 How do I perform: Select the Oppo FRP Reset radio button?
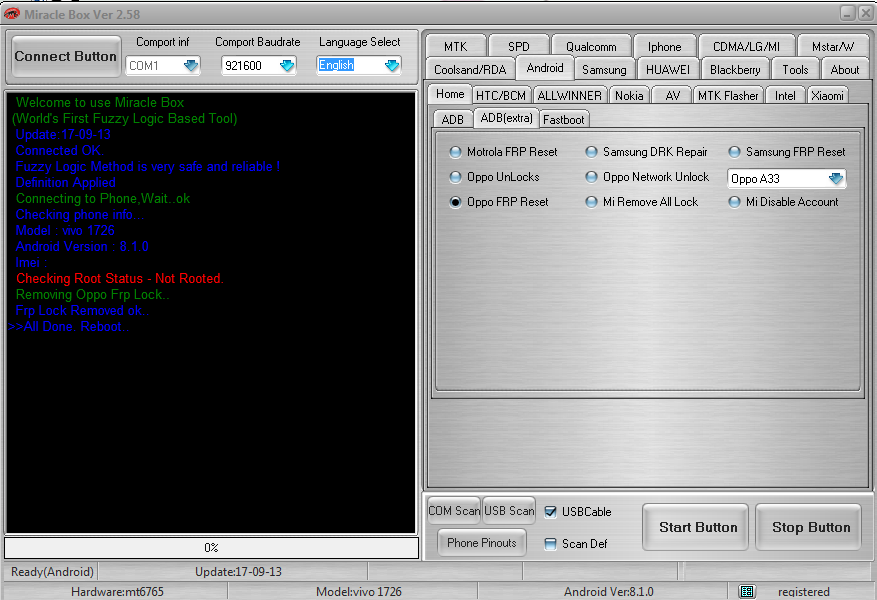coord(456,202)
